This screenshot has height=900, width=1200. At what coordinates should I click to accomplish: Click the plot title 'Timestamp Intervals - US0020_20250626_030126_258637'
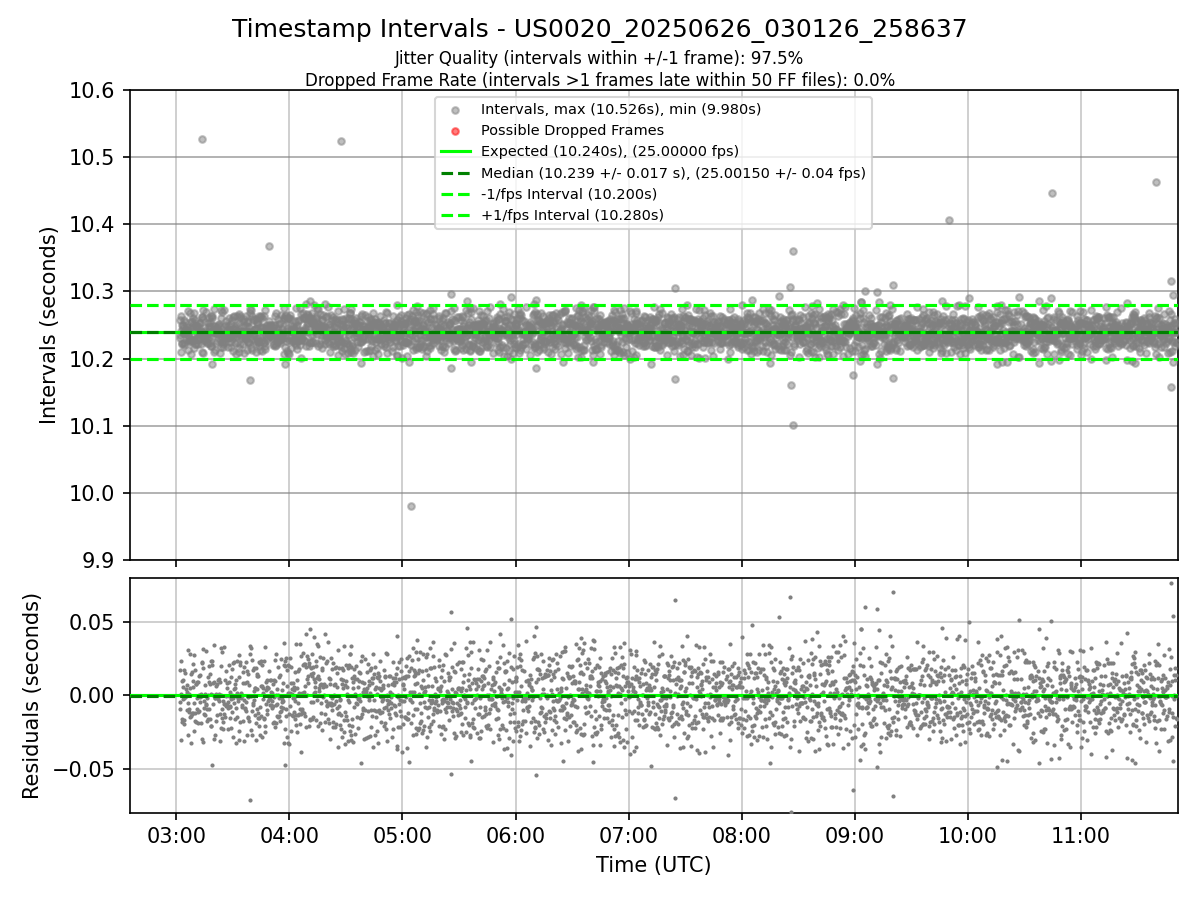[x=599, y=30]
